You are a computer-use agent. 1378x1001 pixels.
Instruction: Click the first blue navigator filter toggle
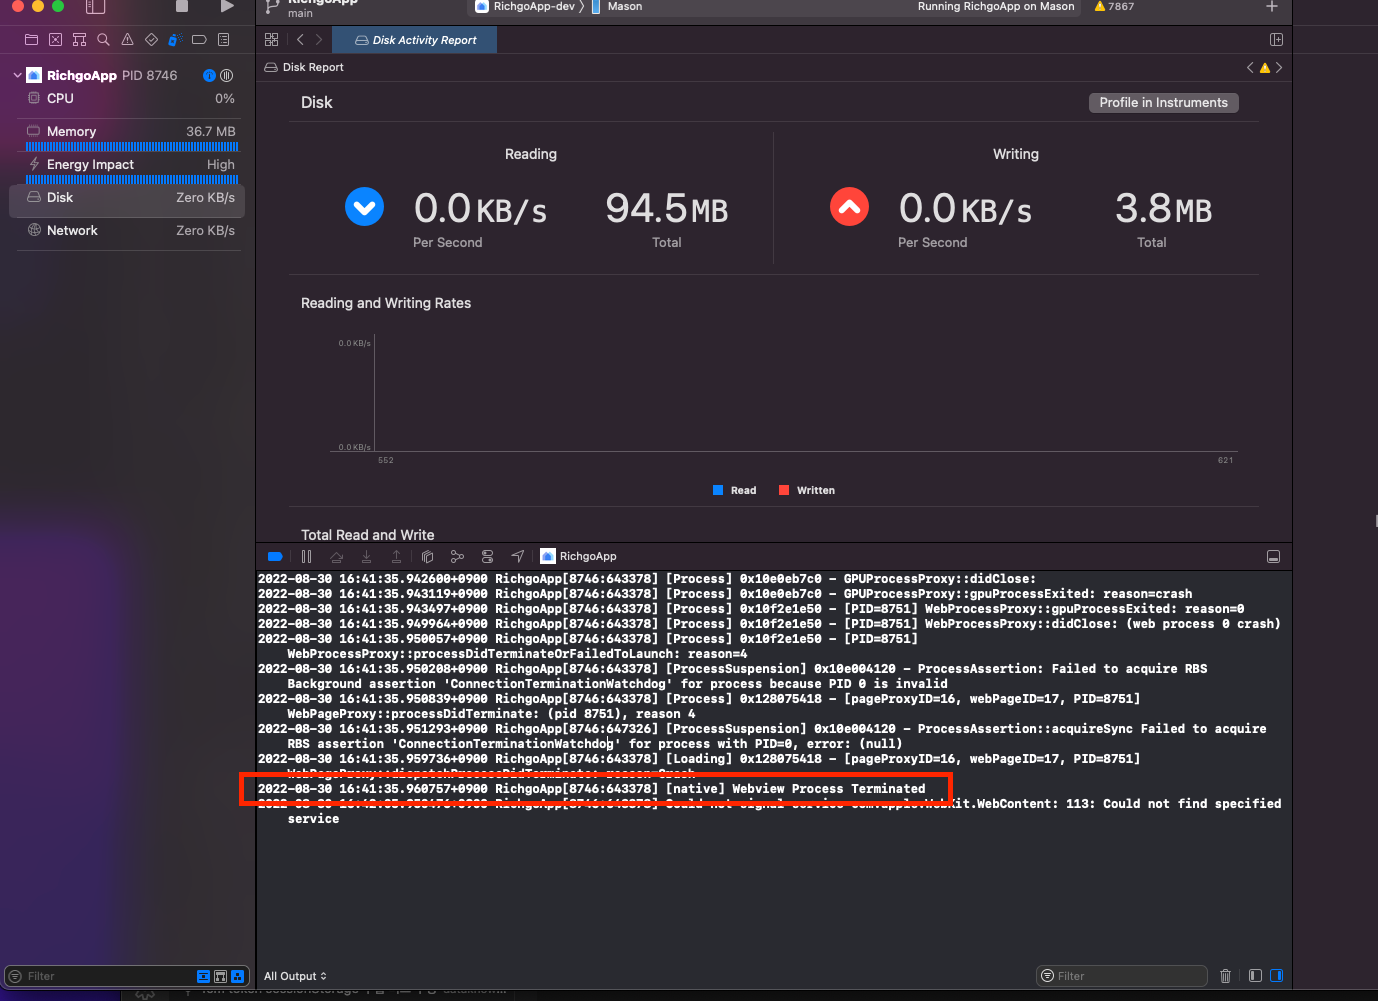click(x=204, y=976)
